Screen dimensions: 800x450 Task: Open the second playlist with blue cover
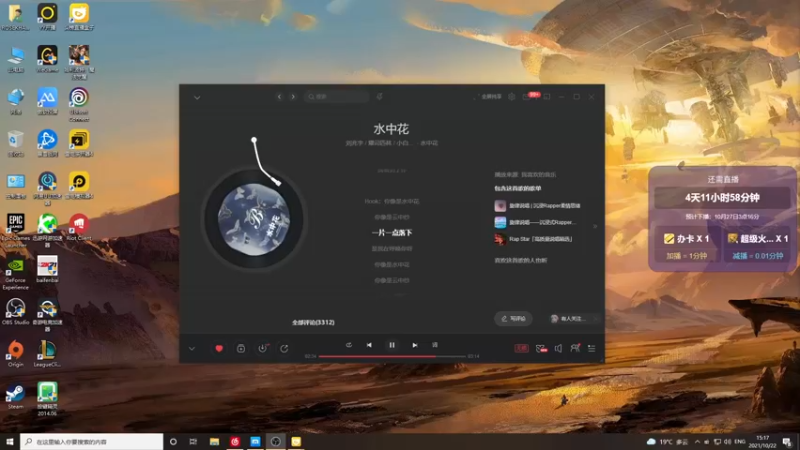point(535,222)
